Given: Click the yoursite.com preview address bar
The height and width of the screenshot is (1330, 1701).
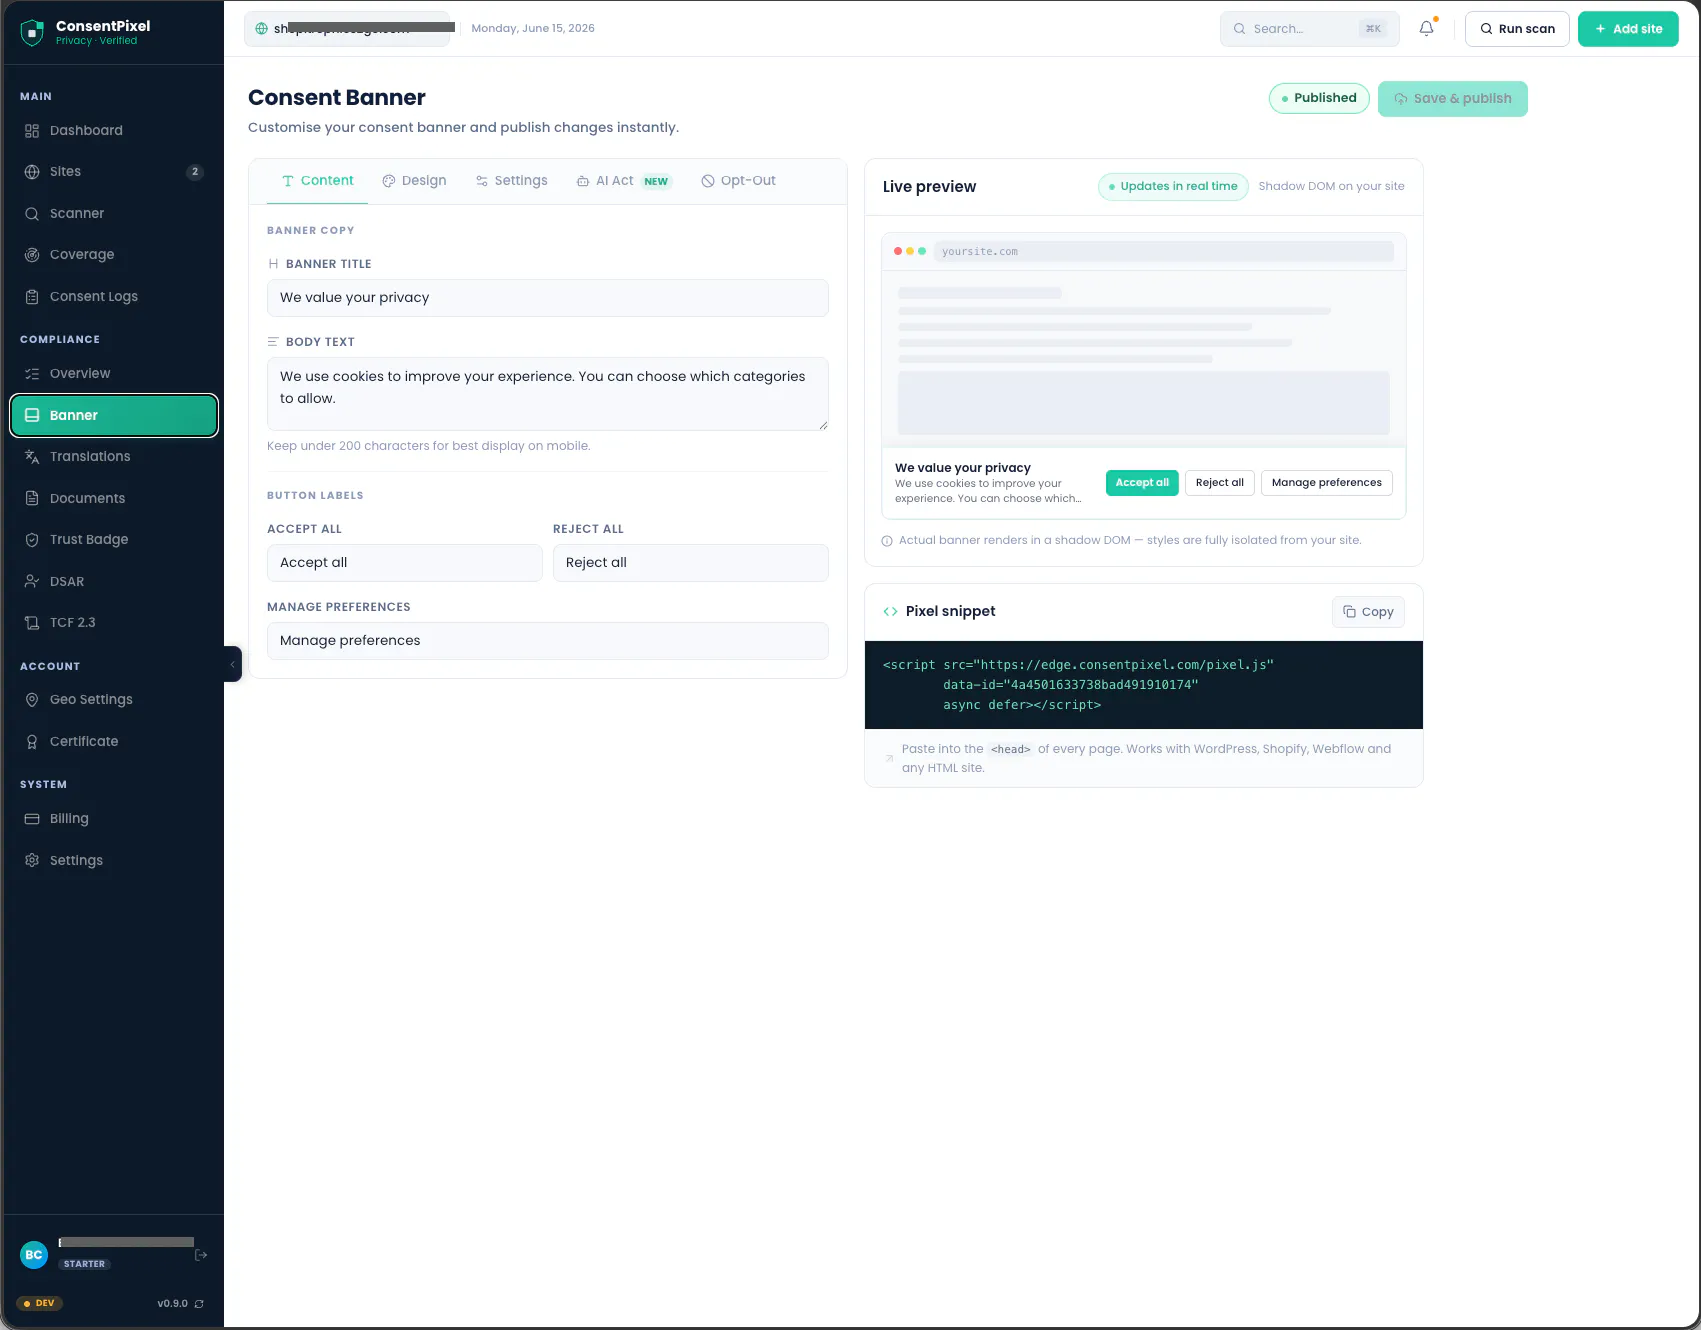Looking at the screenshot, I should click(1163, 252).
